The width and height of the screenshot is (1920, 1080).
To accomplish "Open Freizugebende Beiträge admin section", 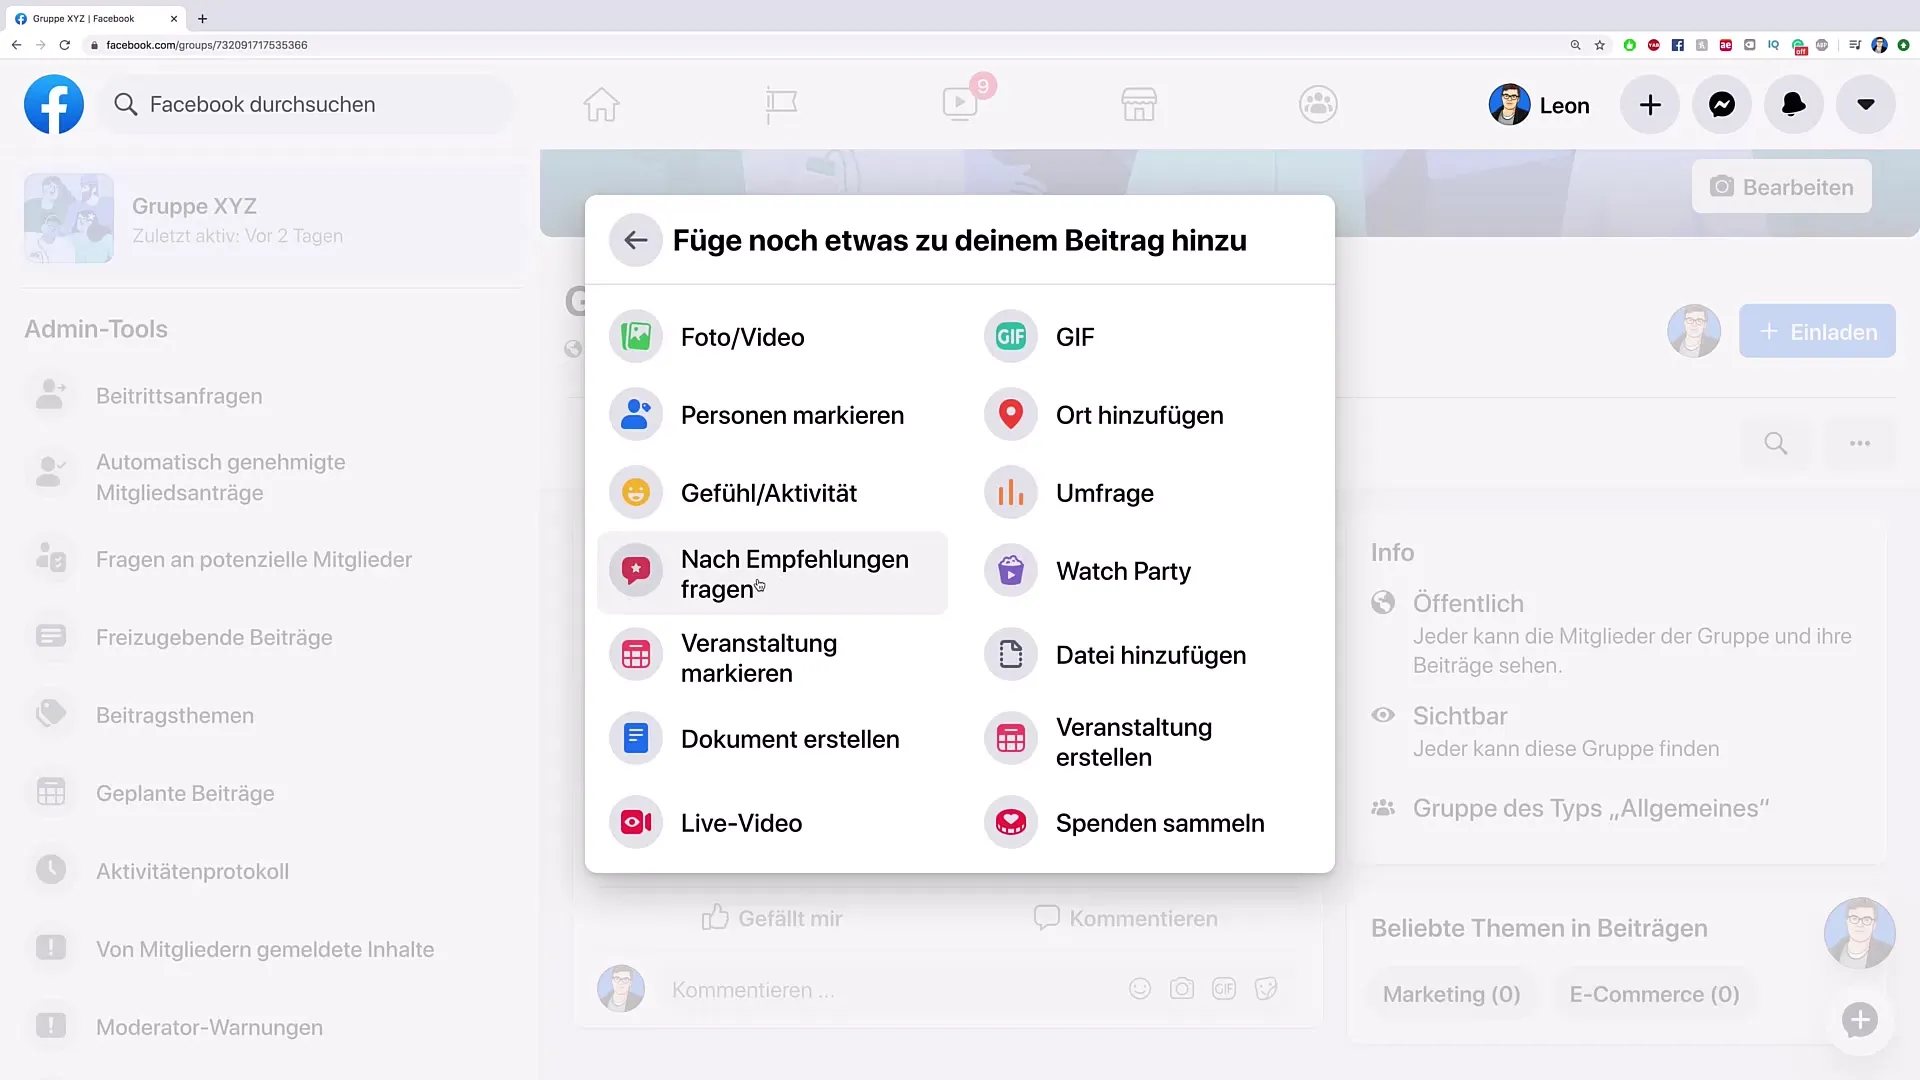I will tap(214, 637).
